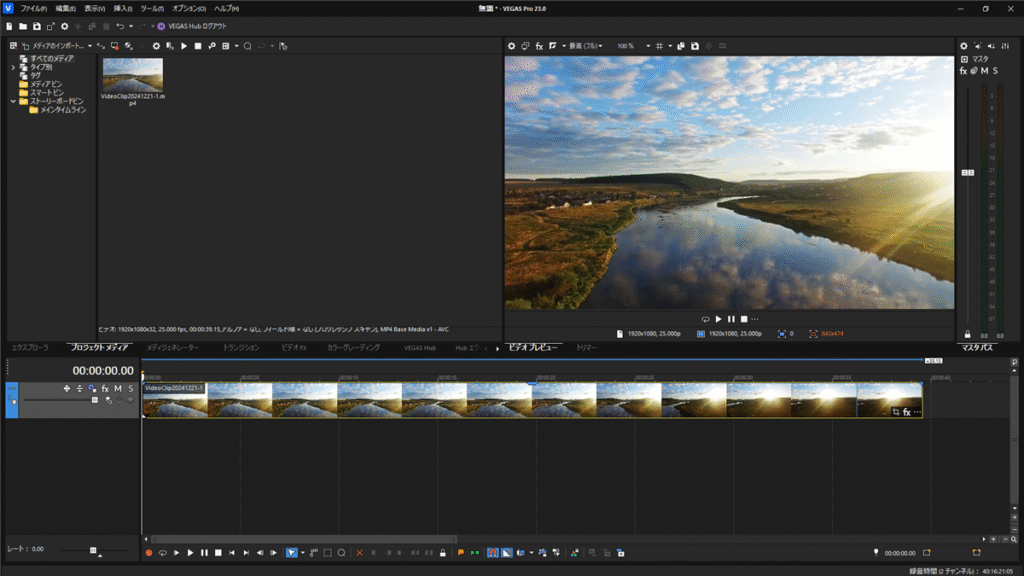Screen dimensions: 1024x576
Task: Open master bus settings gear icon
Action: 964,46
